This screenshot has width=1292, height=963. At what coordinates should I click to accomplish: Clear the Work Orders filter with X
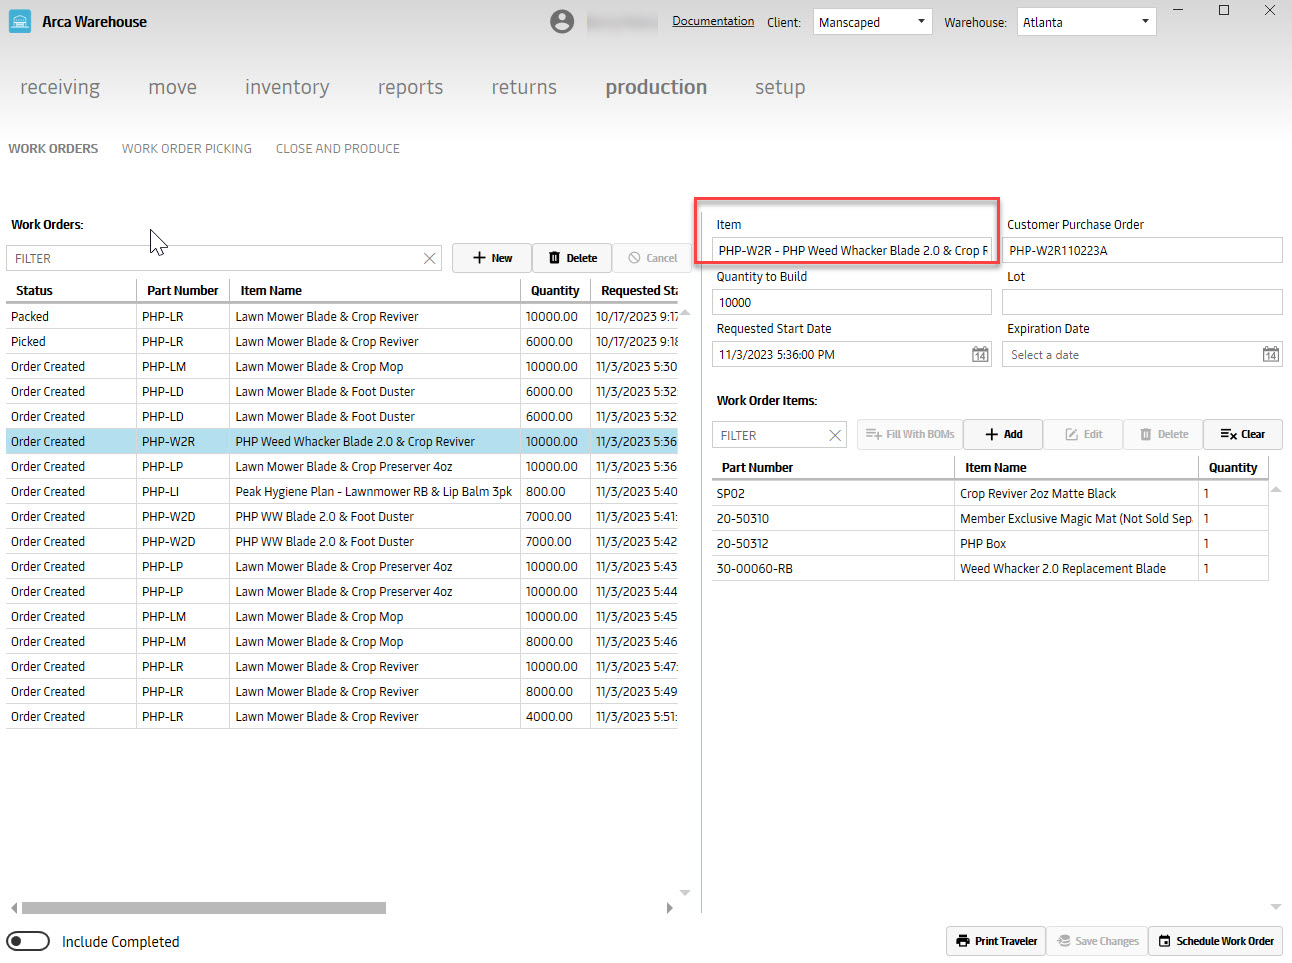pyautogui.click(x=430, y=258)
